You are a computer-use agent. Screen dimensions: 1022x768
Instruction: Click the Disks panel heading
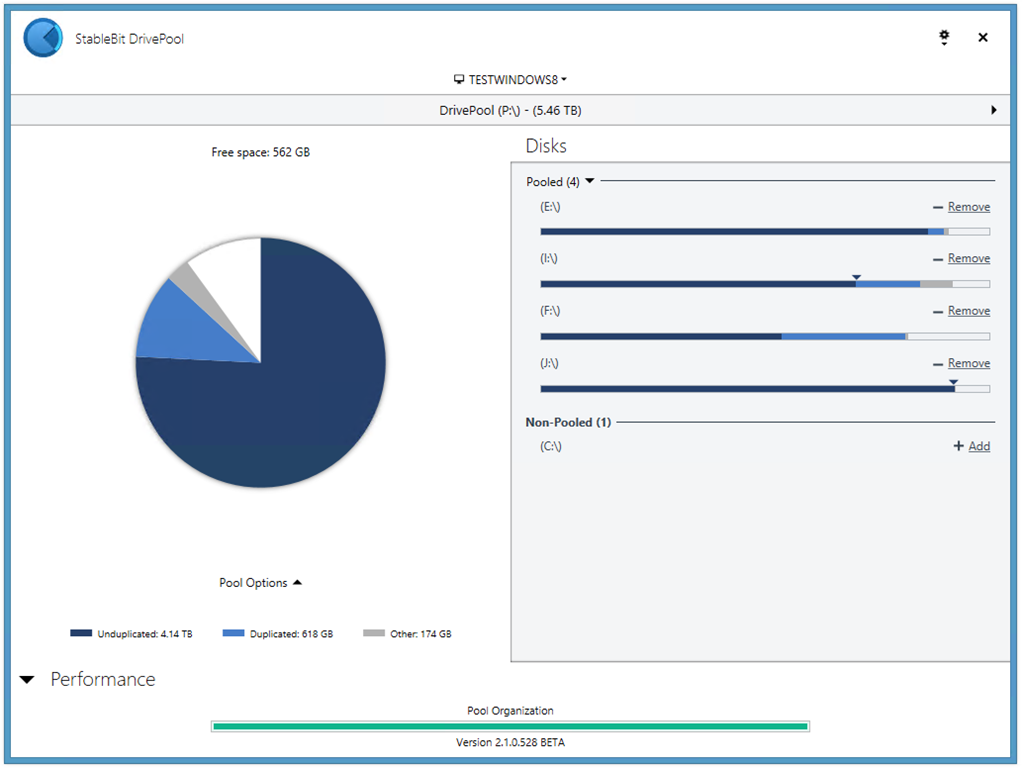[546, 145]
